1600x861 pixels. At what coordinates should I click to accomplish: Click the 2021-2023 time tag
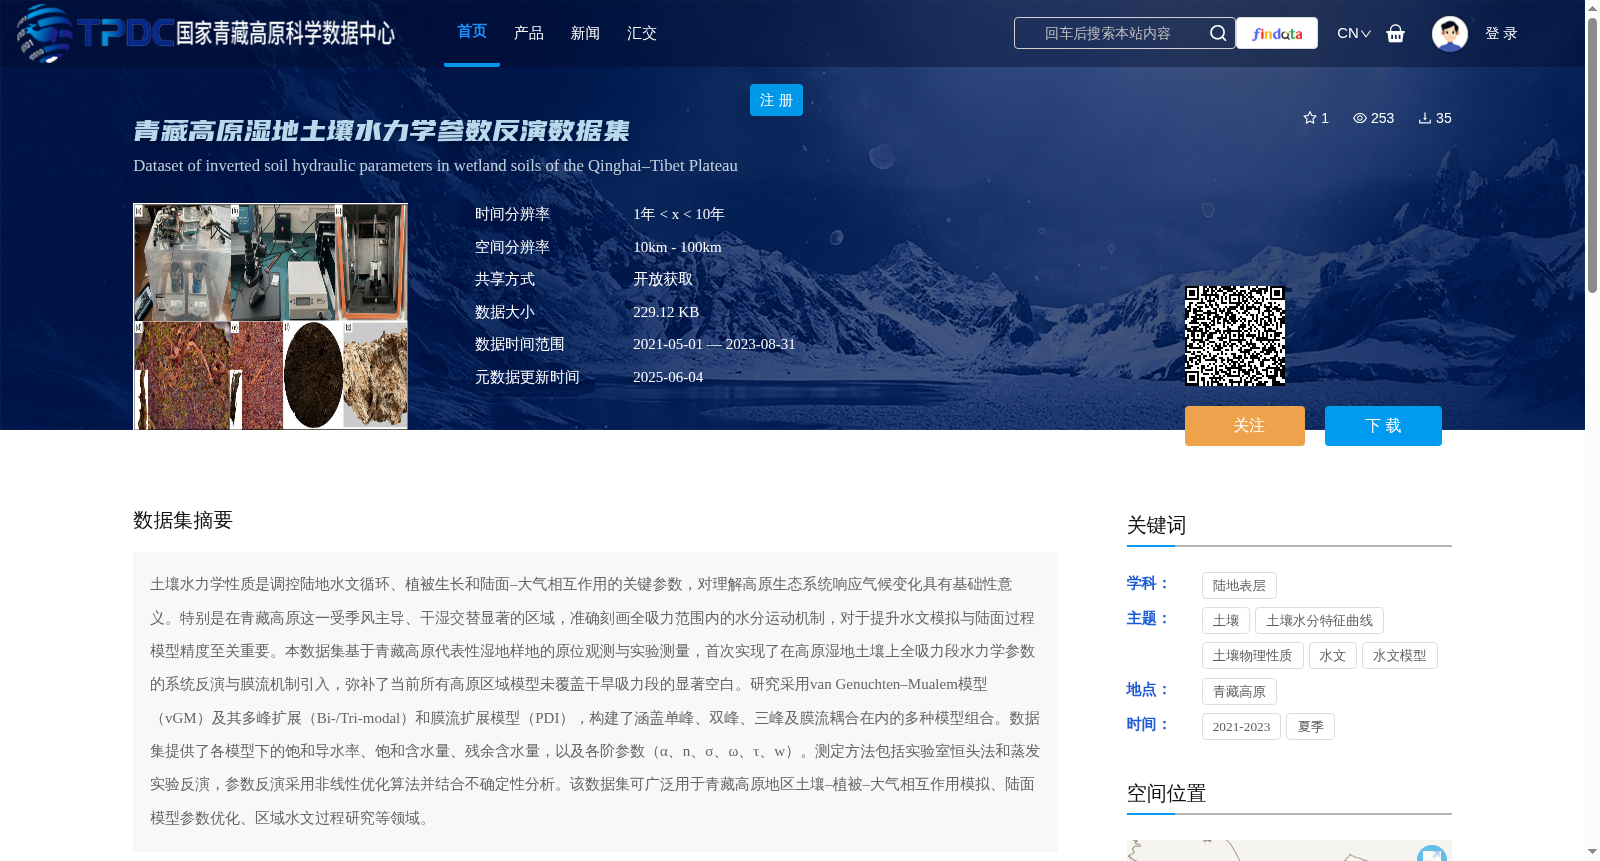[1241, 727]
